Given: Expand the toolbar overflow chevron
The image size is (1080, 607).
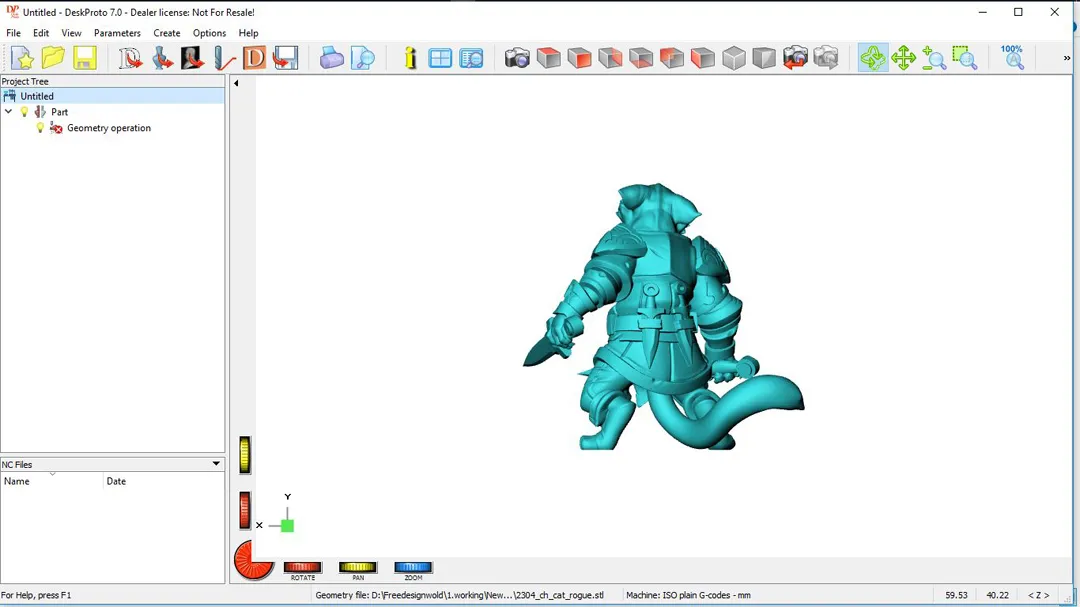Looking at the screenshot, I should pyautogui.click(x=1067, y=59).
